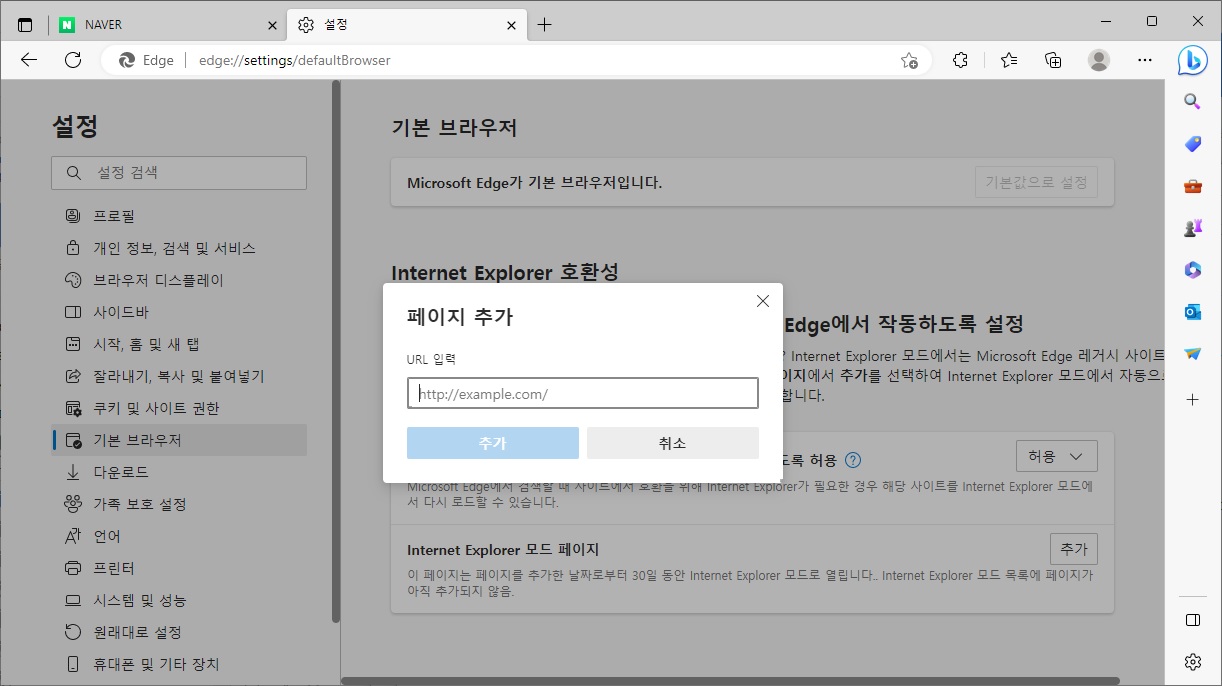Click the 기본값으로 설정 button
This screenshot has height=686, width=1222.
click(1036, 183)
